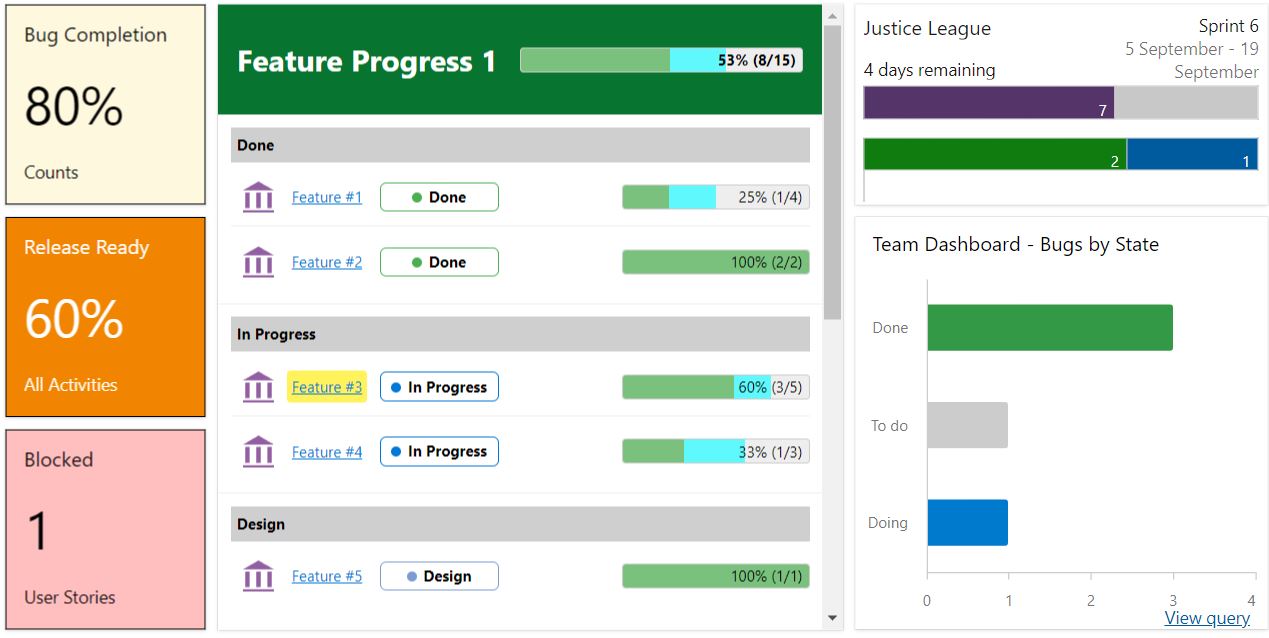This screenshot has width=1269, height=638.
Task: Select the Done state badge for Feature #1
Action: coord(438,197)
